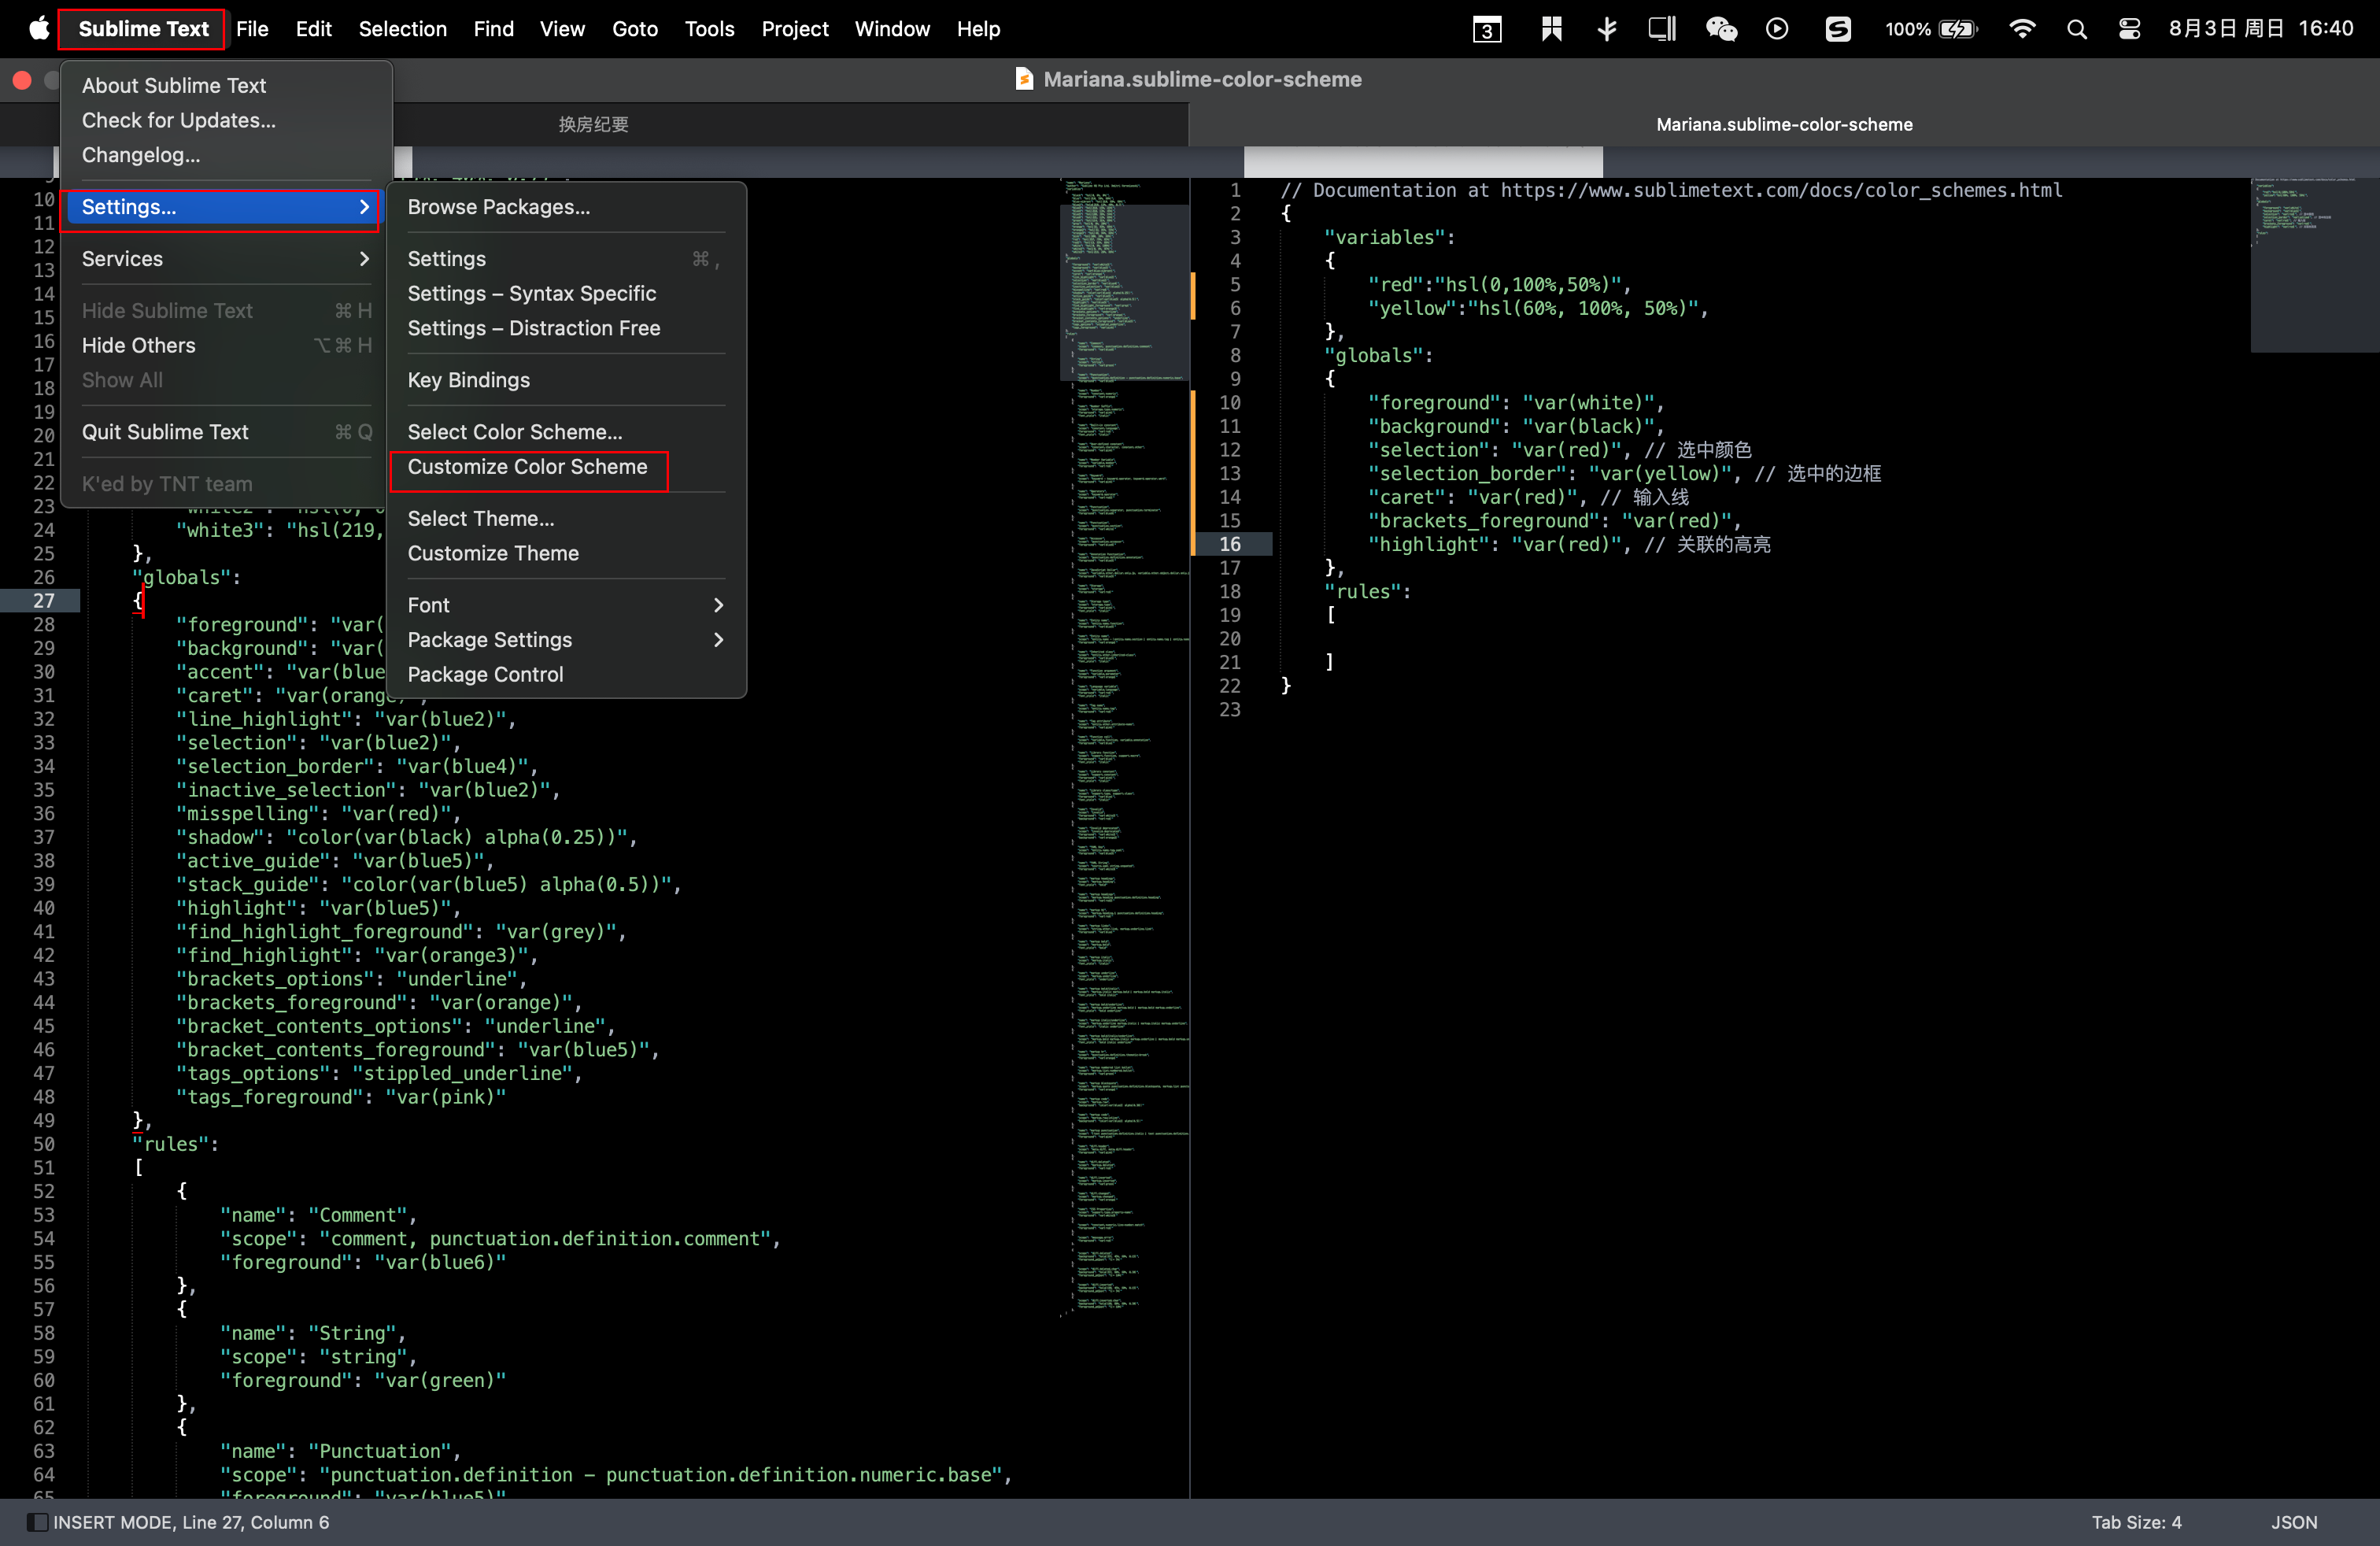2380x1546 pixels.
Task: Open the Project menu
Action: (x=794, y=29)
